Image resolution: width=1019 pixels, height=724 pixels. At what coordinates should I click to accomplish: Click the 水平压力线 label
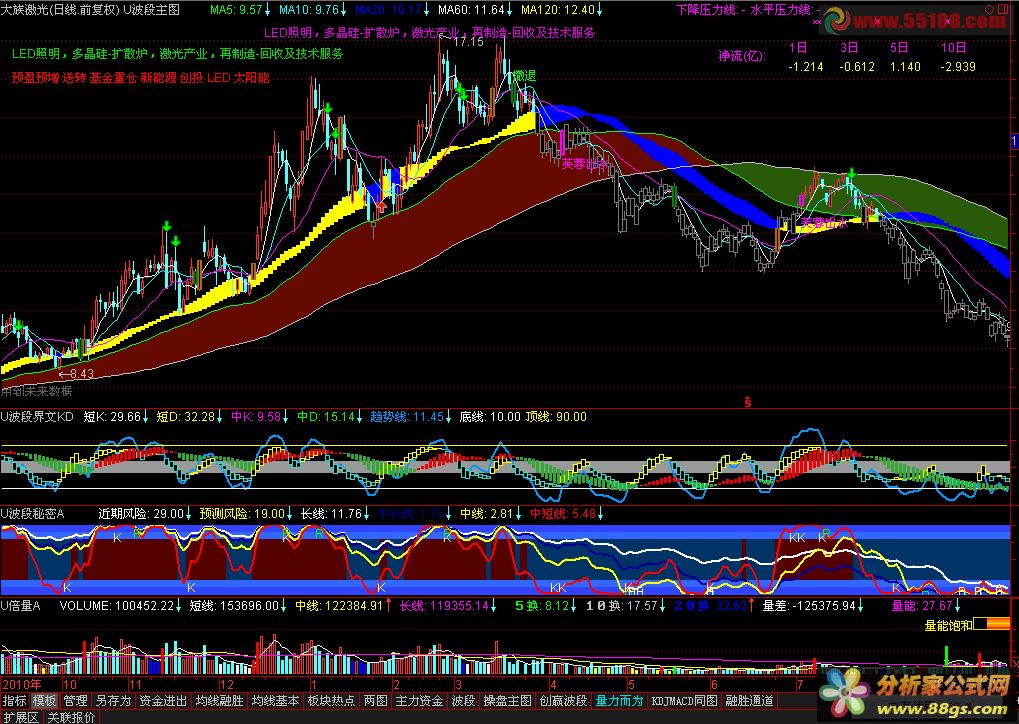780,10
